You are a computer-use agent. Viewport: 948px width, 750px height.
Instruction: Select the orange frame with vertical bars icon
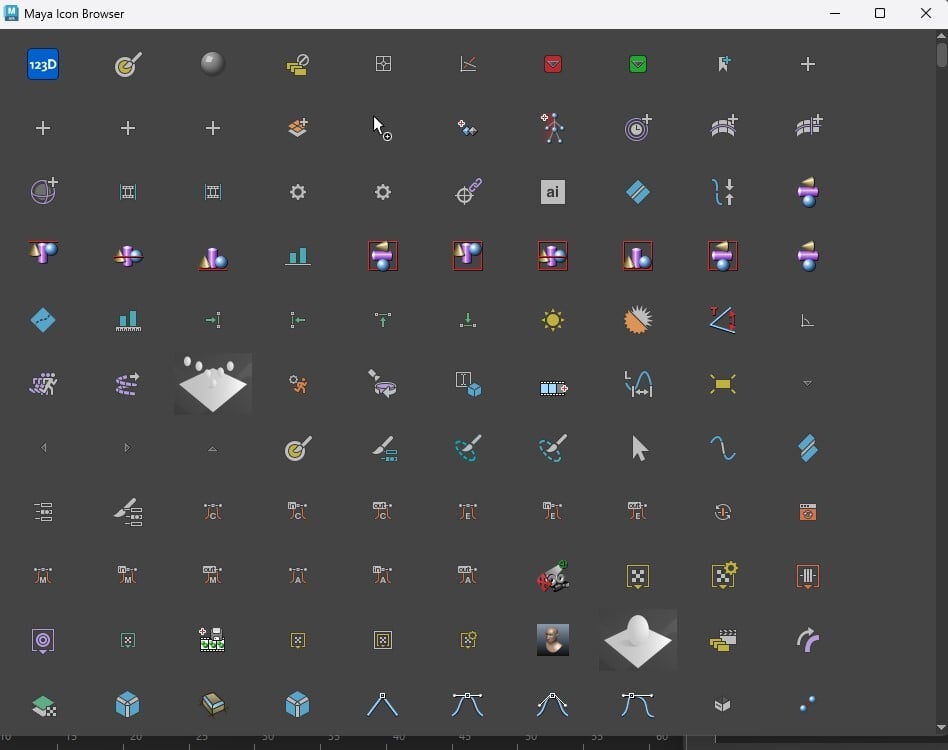pos(808,577)
